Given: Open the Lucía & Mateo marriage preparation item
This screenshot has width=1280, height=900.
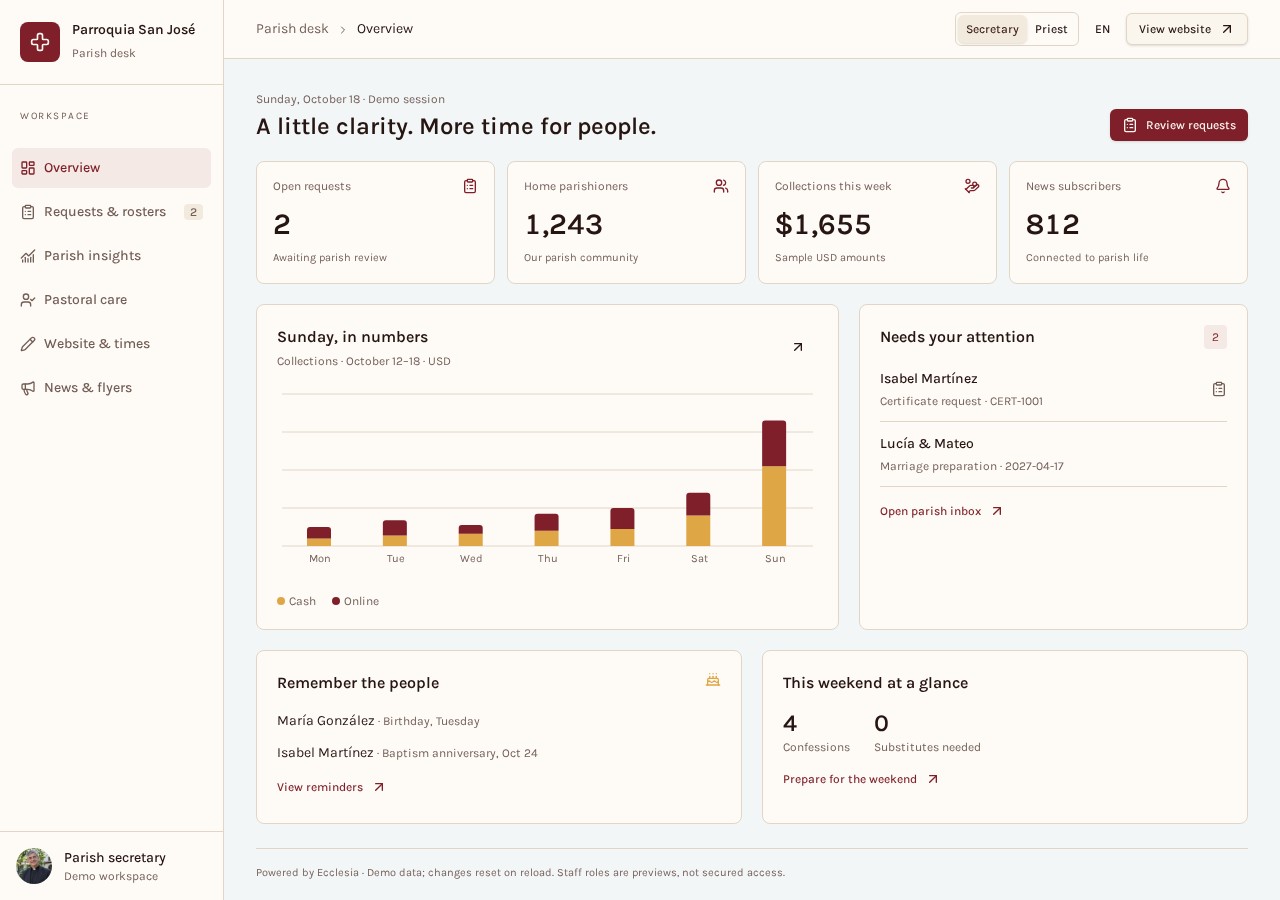Looking at the screenshot, I should (1053, 454).
